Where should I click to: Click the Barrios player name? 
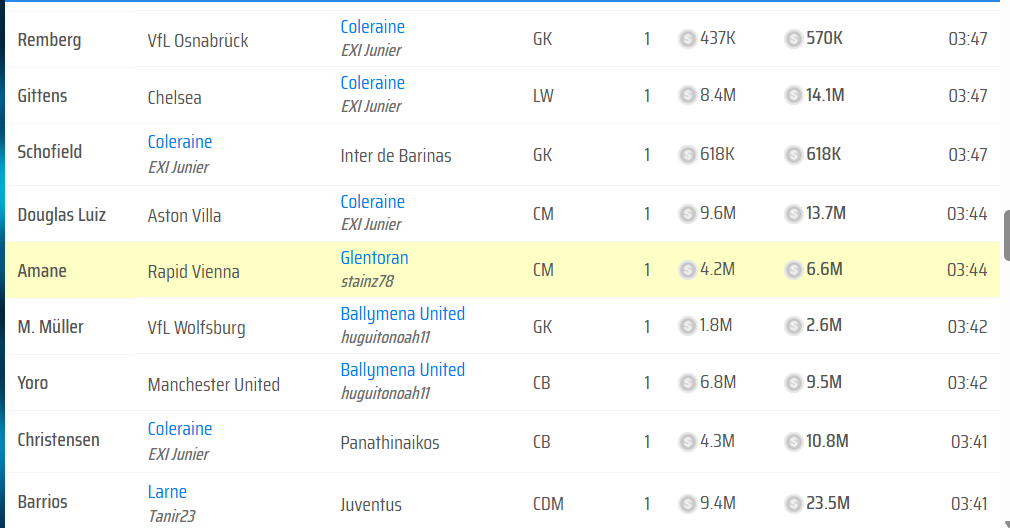[40, 503]
